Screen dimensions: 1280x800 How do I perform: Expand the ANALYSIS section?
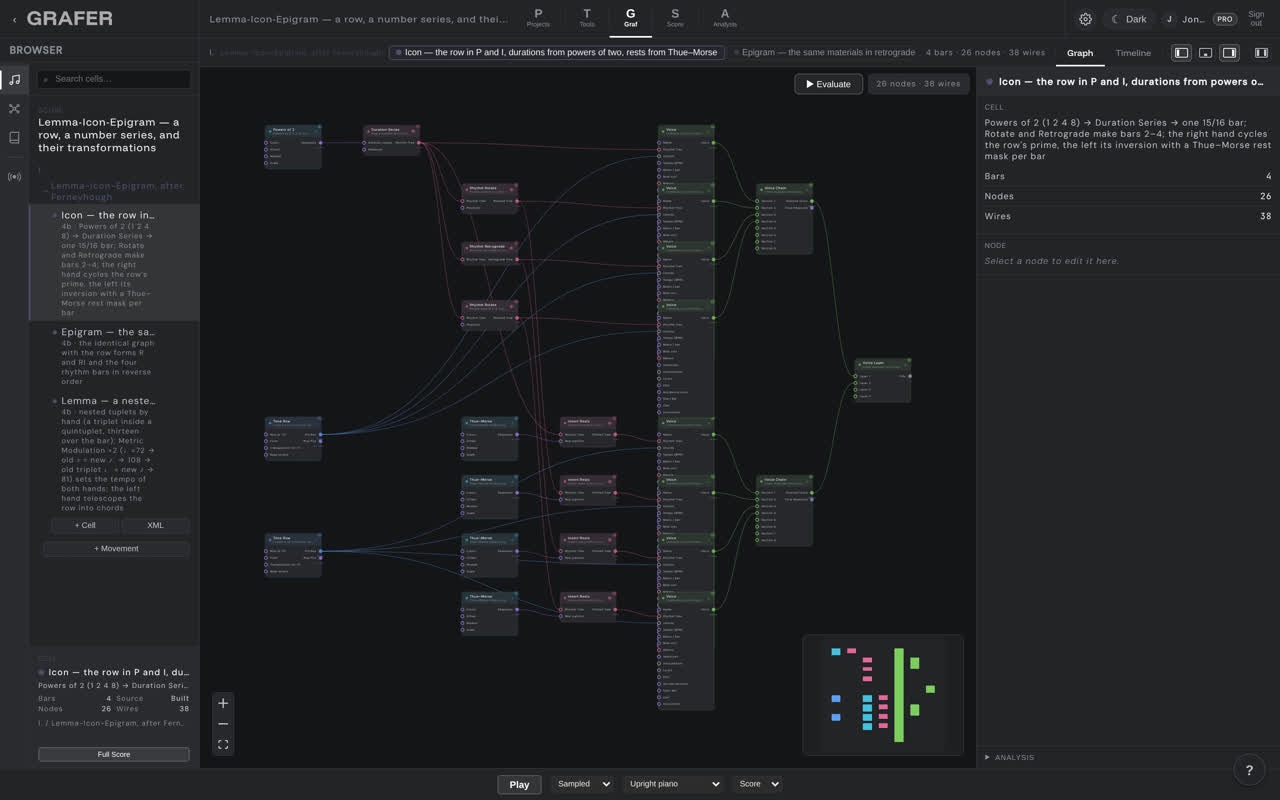coord(1010,757)
